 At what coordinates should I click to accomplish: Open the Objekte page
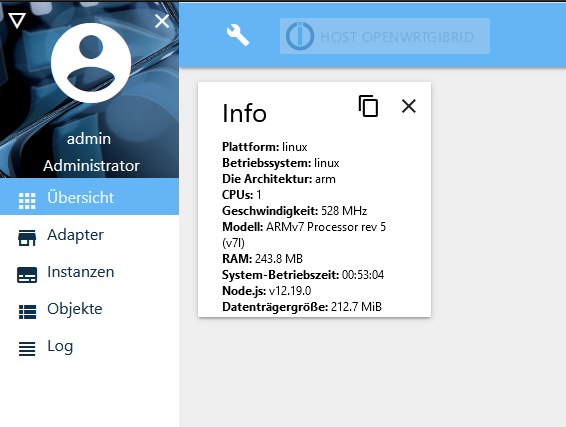[89, 309]
